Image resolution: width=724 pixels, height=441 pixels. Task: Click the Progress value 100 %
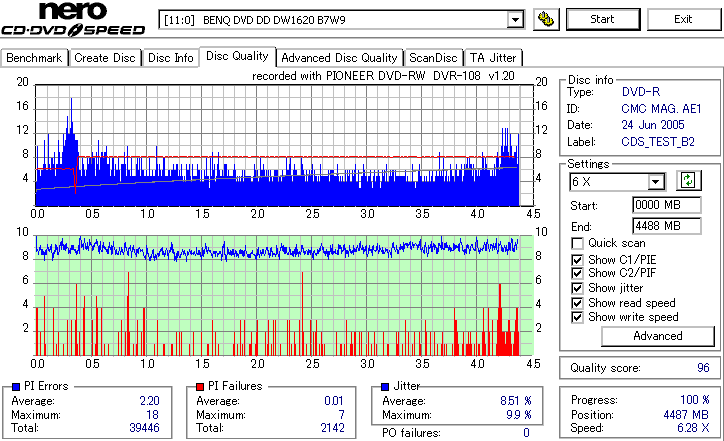pos(695,400)
